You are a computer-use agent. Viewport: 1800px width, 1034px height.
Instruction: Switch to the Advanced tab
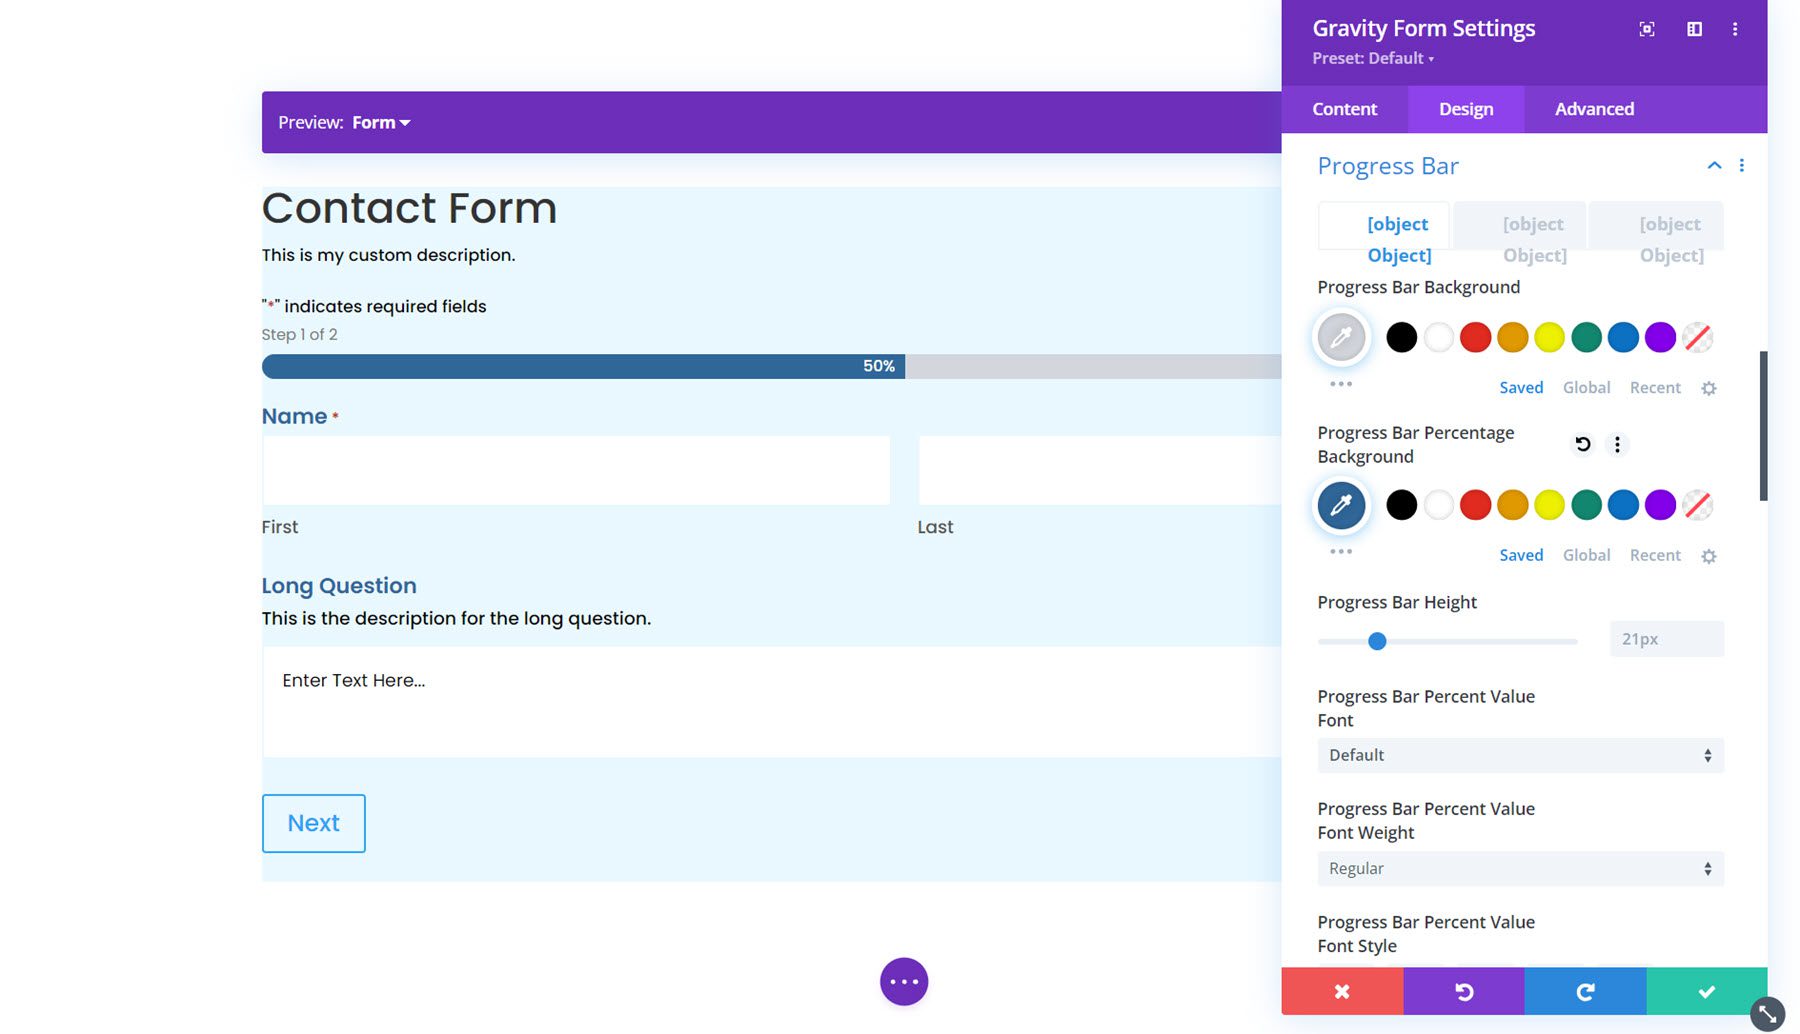click(x=1593, y=109)
